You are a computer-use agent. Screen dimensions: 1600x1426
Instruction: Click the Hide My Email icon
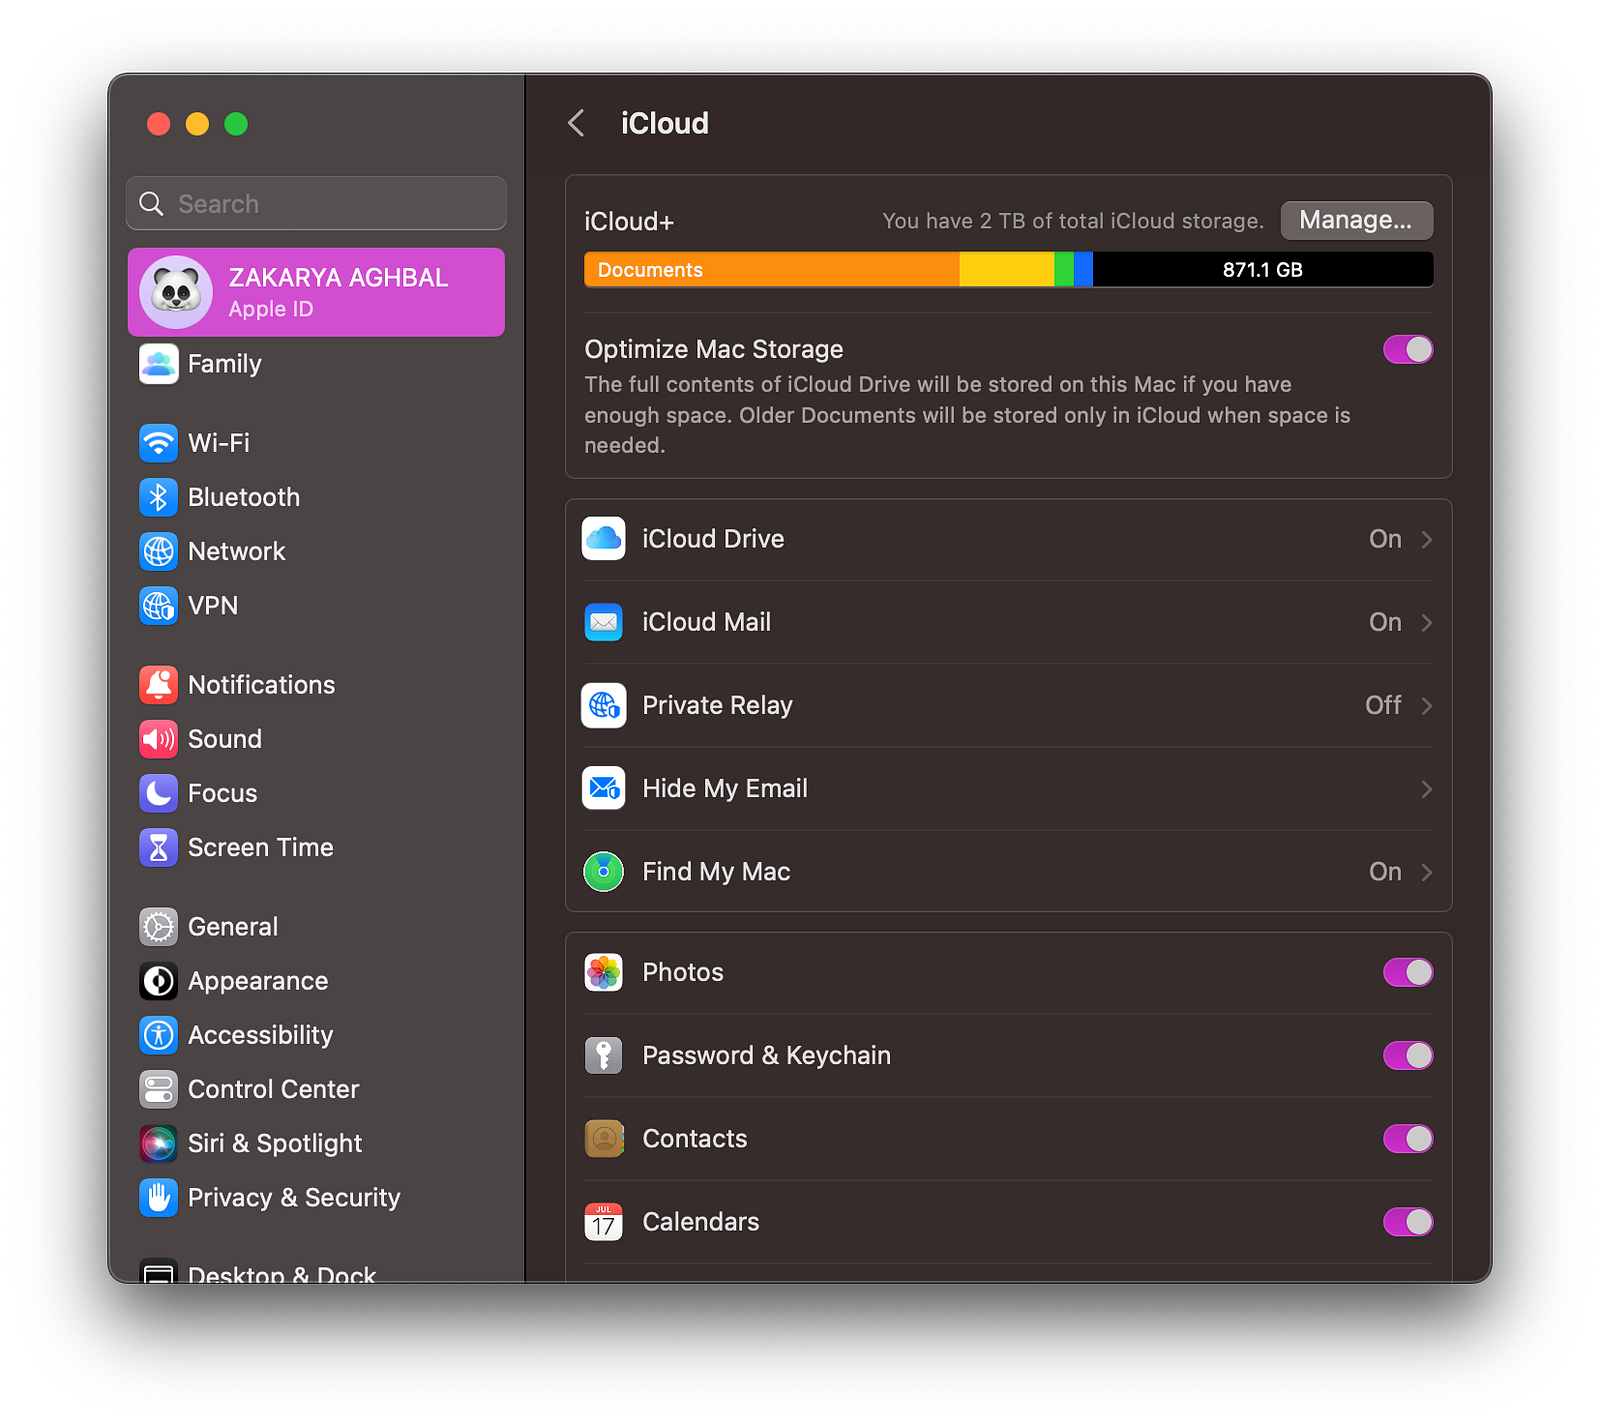click(x=604, y=788)
